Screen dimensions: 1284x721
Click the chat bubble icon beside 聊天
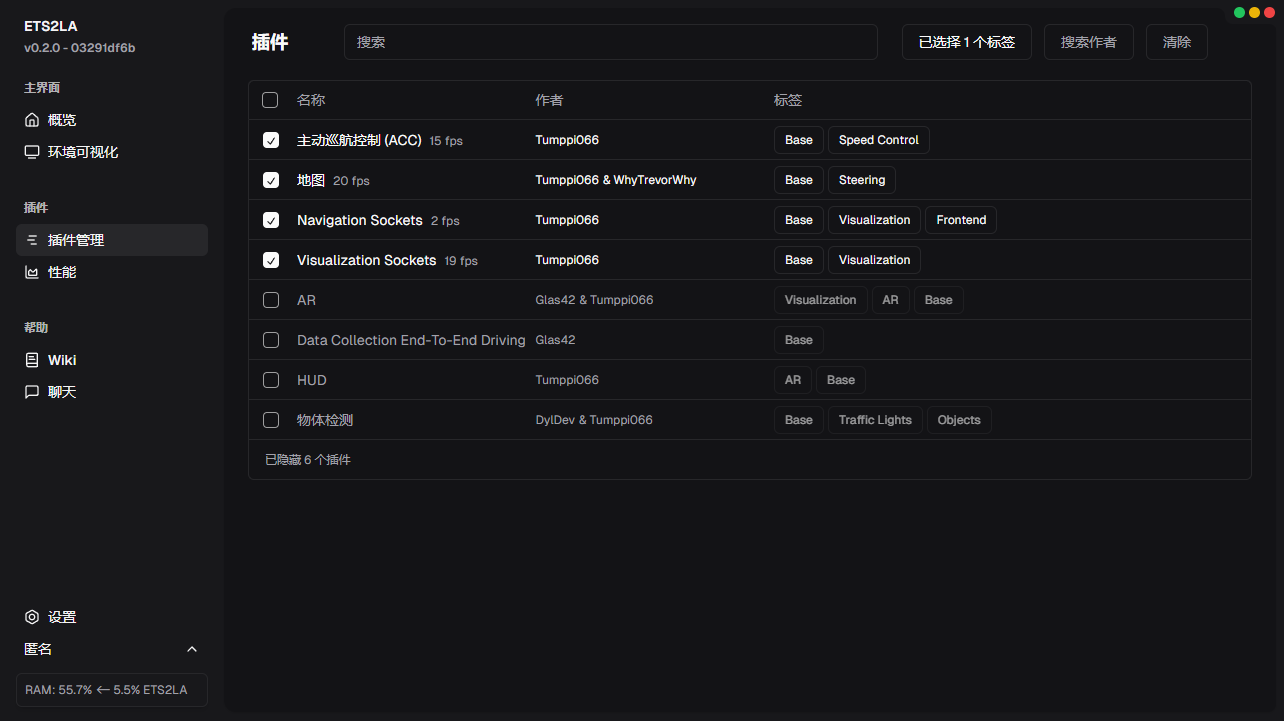(x=32, y=392)
